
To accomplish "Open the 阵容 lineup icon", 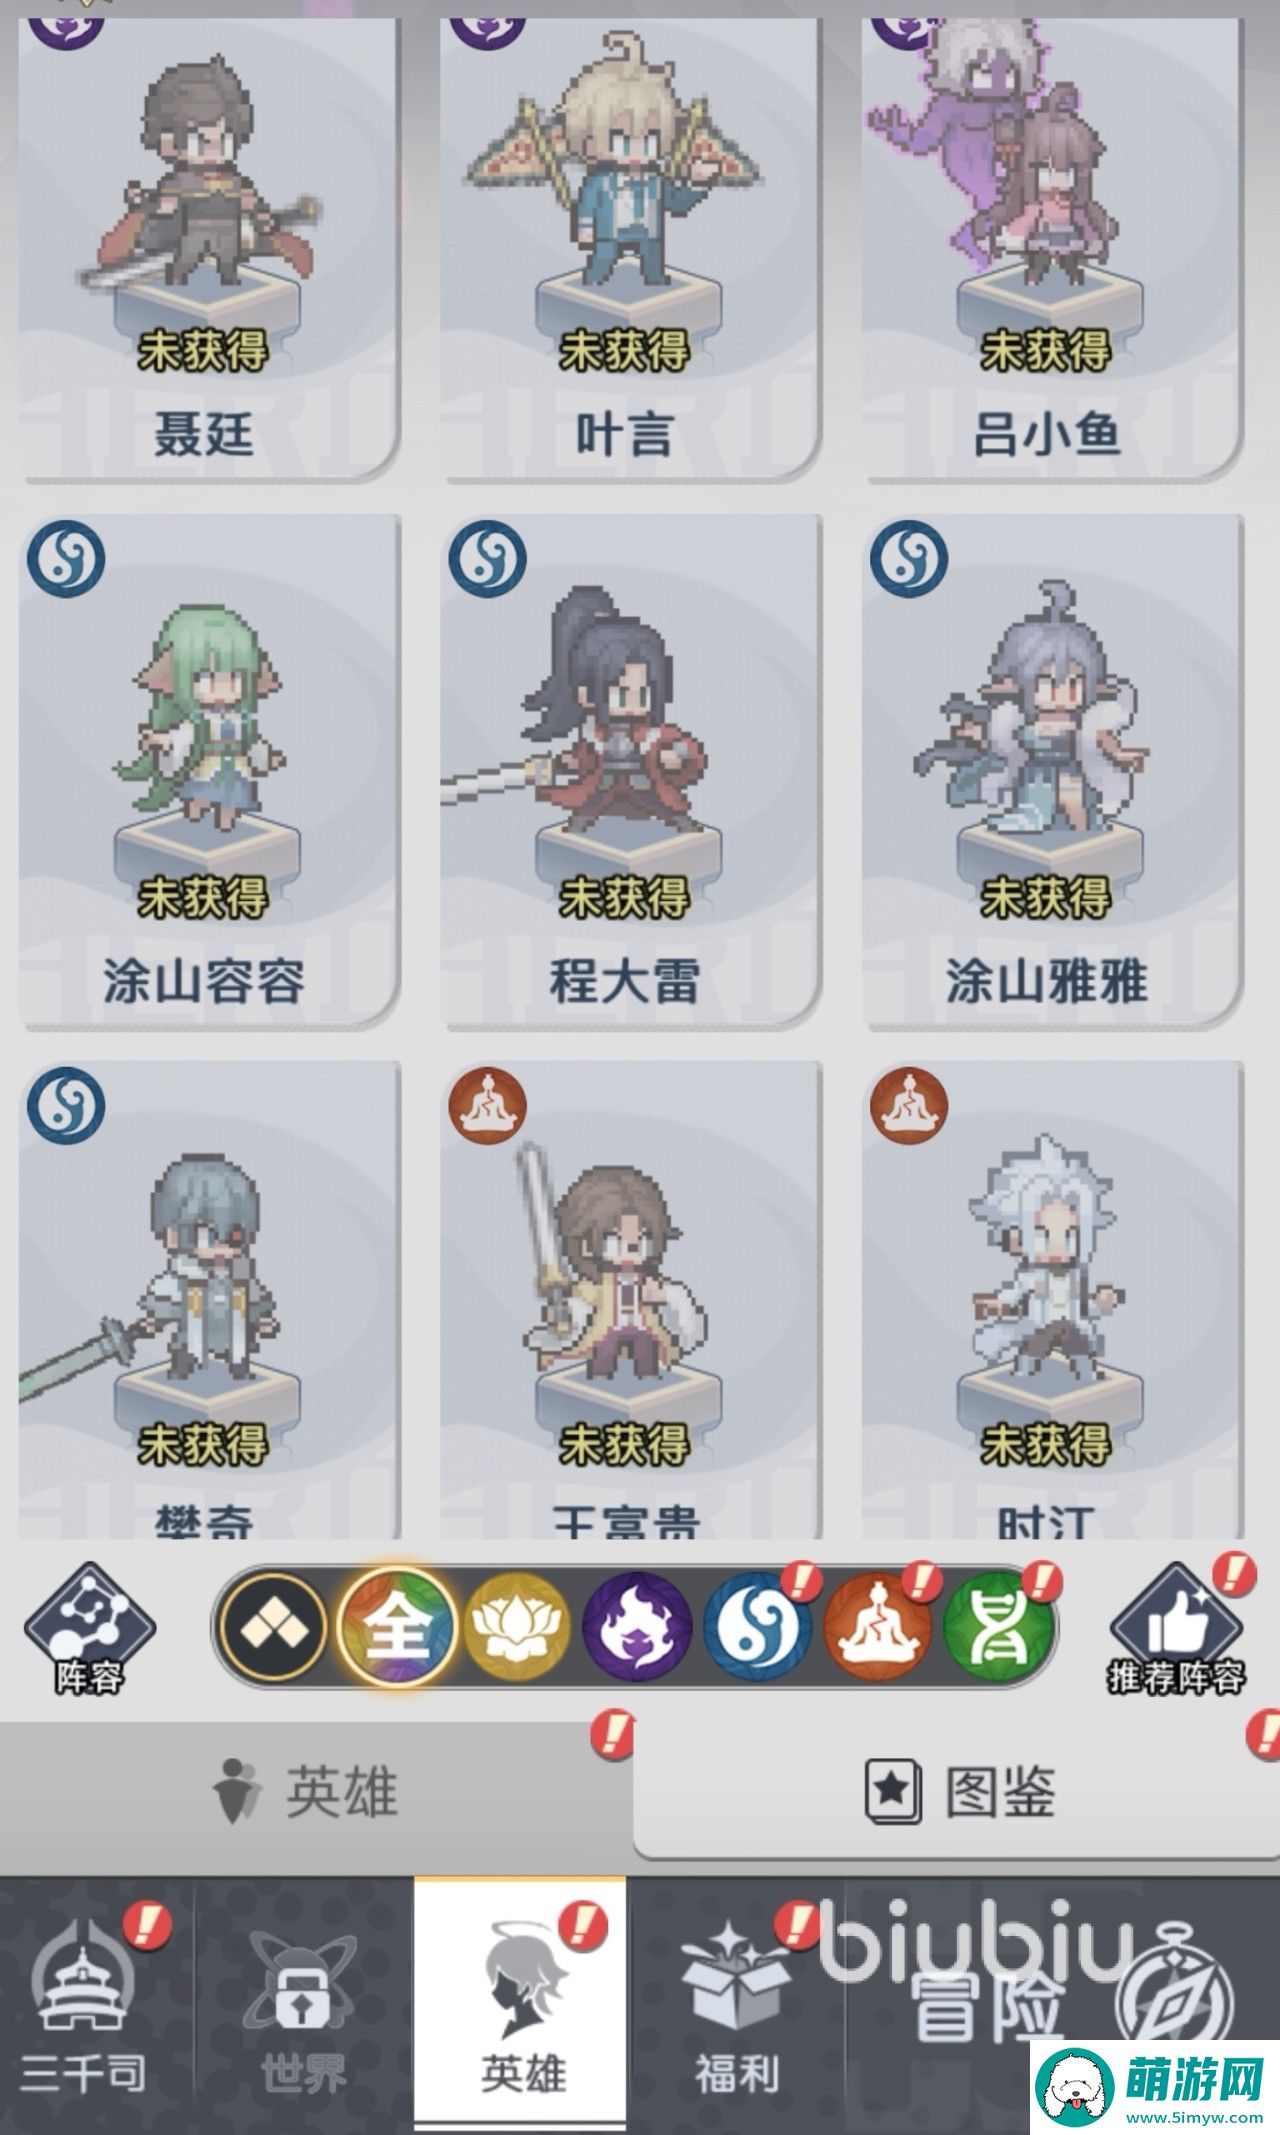I will coord(89,1629).
